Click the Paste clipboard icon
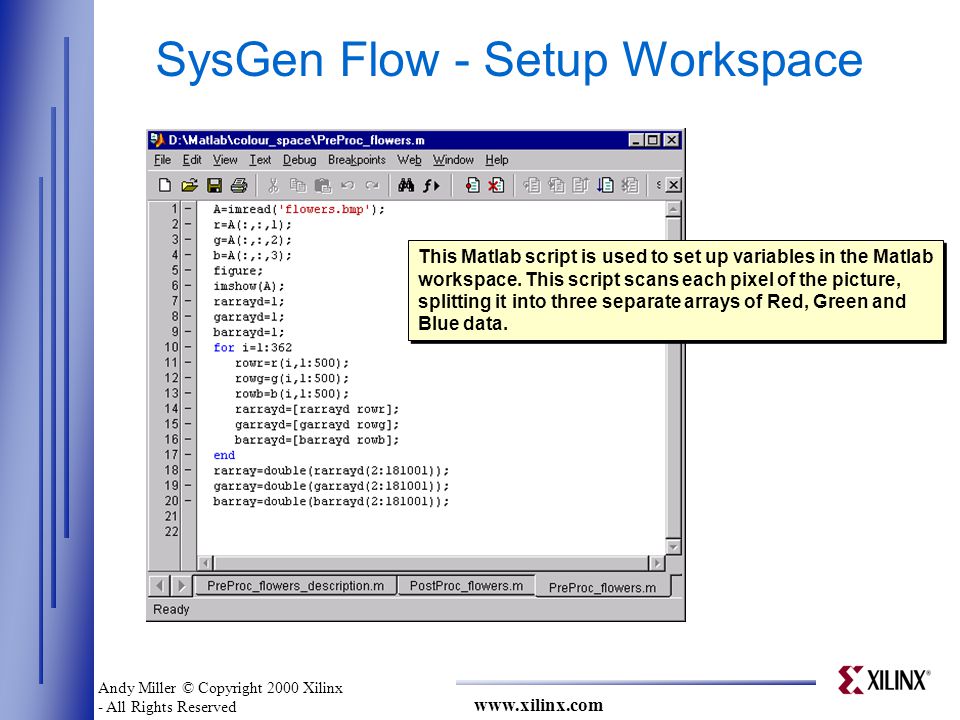 click(x=323, y=185)
